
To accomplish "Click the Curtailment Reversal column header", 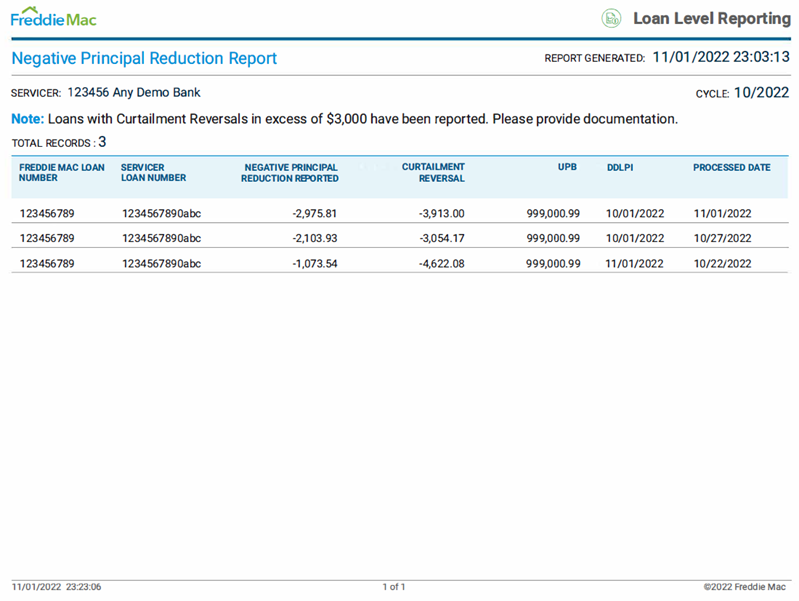I will (x=433, y=173).
